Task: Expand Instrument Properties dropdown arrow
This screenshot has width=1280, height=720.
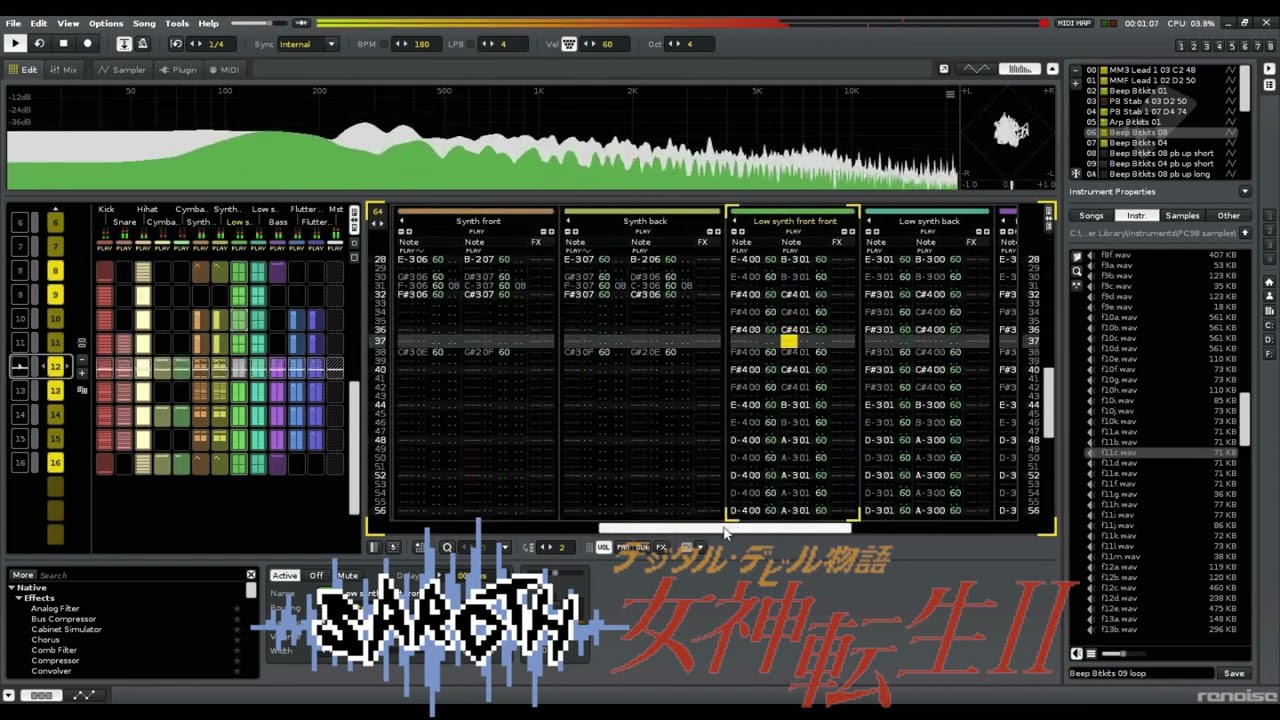Action: coord(1245,191)
